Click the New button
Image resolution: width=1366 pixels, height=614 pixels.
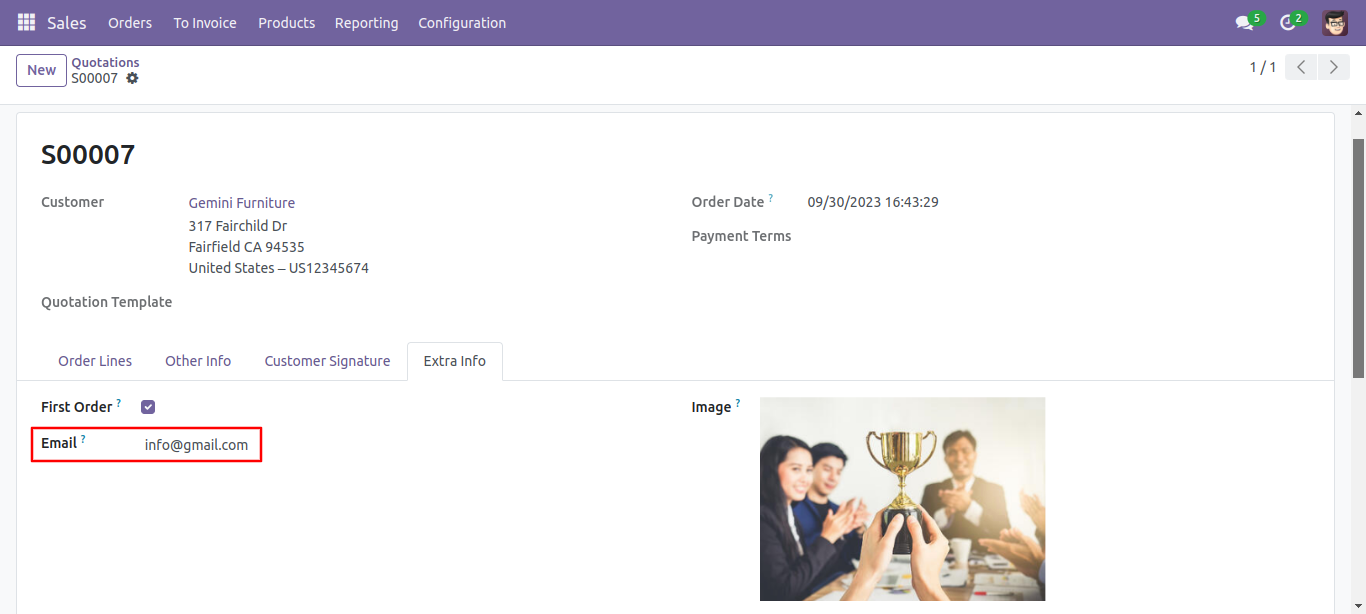(41, 70)
